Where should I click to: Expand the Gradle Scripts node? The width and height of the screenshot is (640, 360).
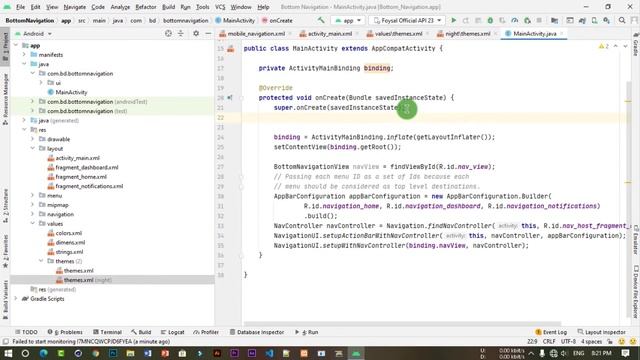tap(16, 299)
